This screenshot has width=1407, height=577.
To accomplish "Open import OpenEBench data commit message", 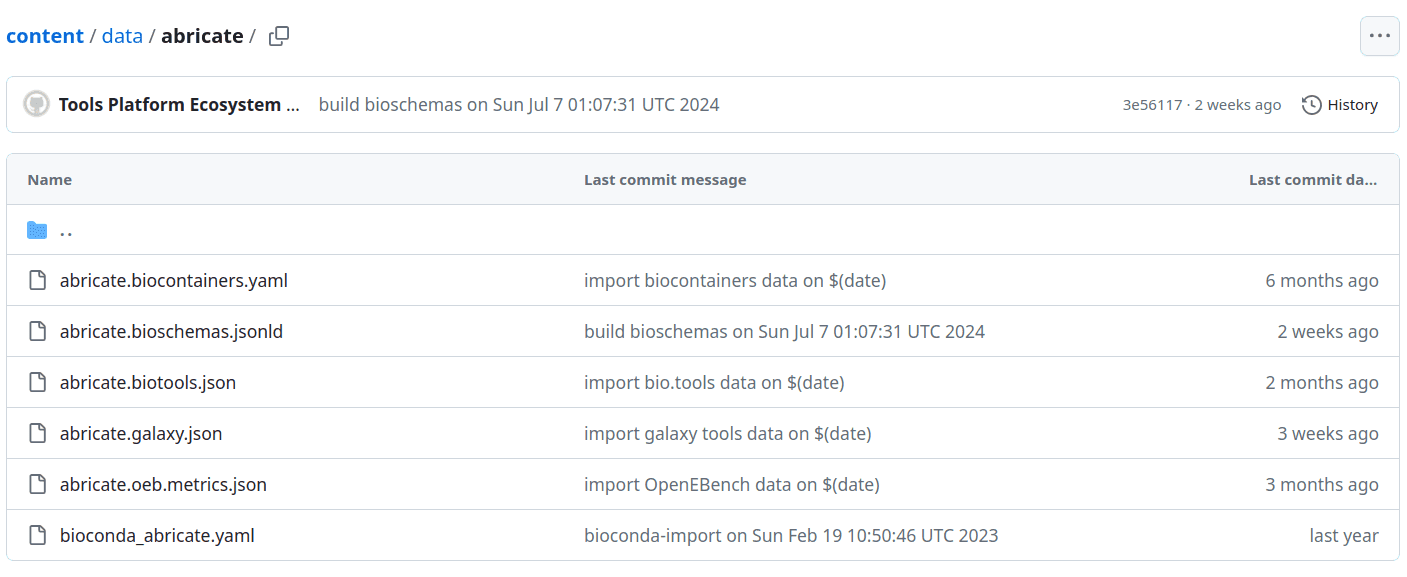I will (732, 485).
